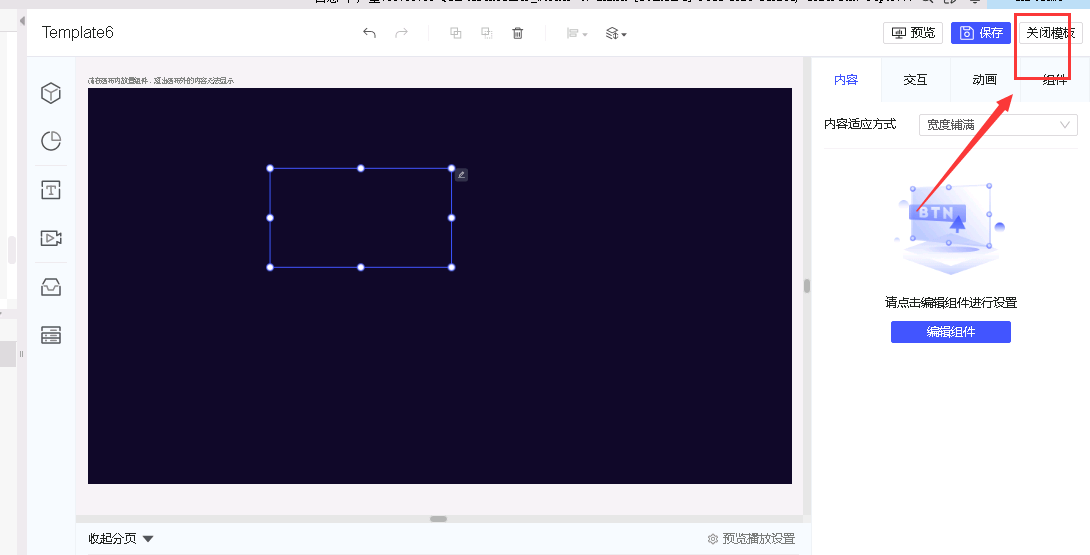Screen dimensions: 1090x555
Task: Open the table list component icon
Action: coord(51,335)
